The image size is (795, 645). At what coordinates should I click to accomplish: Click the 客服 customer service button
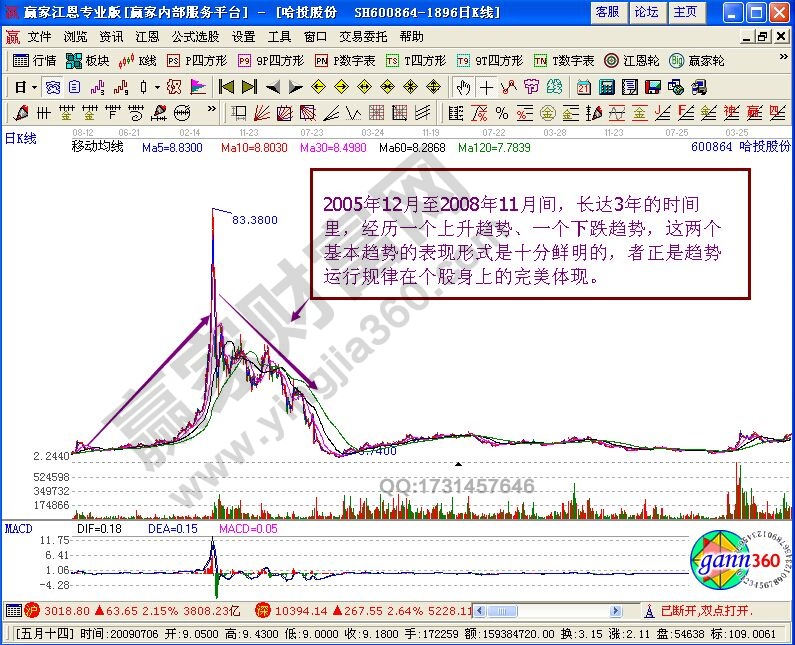(607, 12)
